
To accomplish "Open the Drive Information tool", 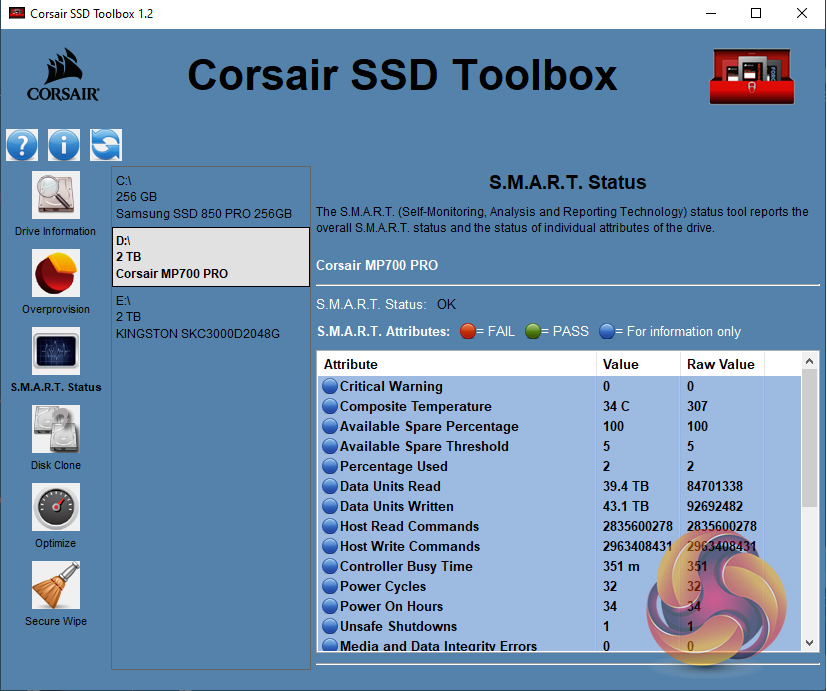I will point(56,196).
